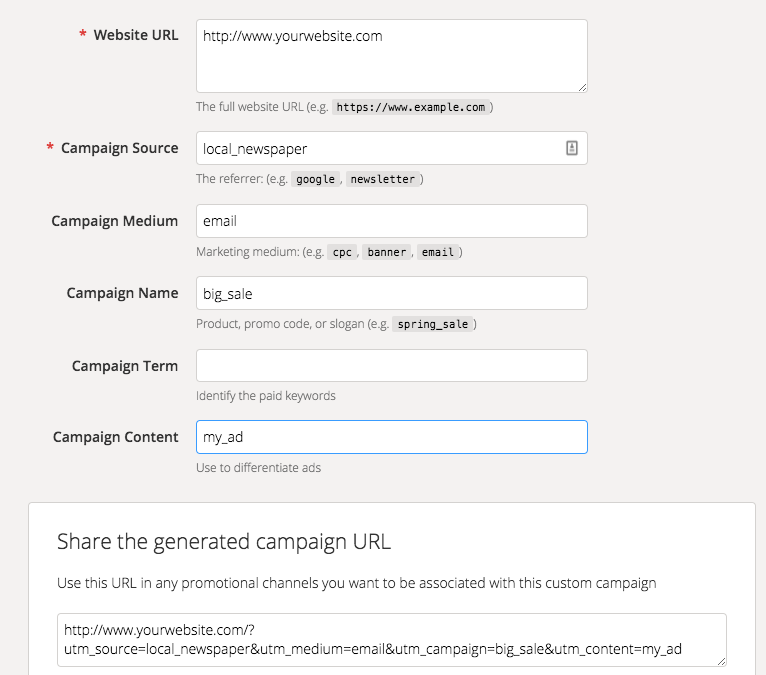Click the google example code chip
Image resolution: width=766 pixels, height=675 pixels.
315,179
